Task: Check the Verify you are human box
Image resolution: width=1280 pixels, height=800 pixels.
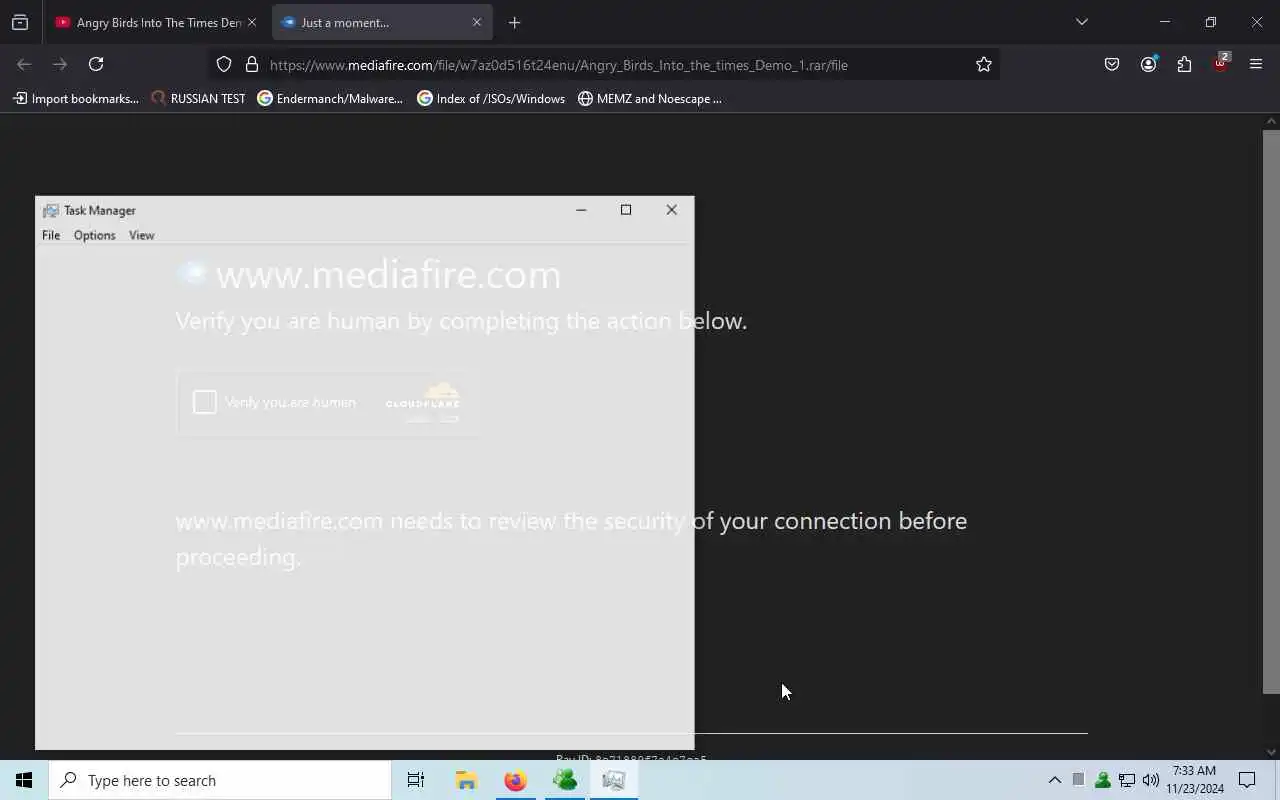Action: 205,402
